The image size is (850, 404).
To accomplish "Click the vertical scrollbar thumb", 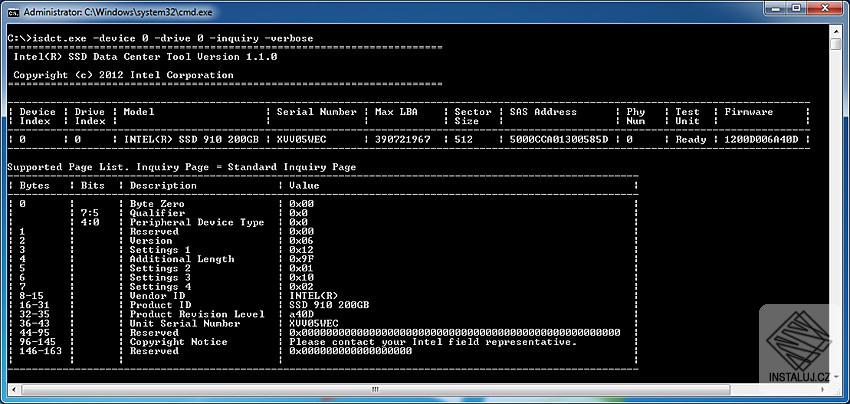I will 835,44.
